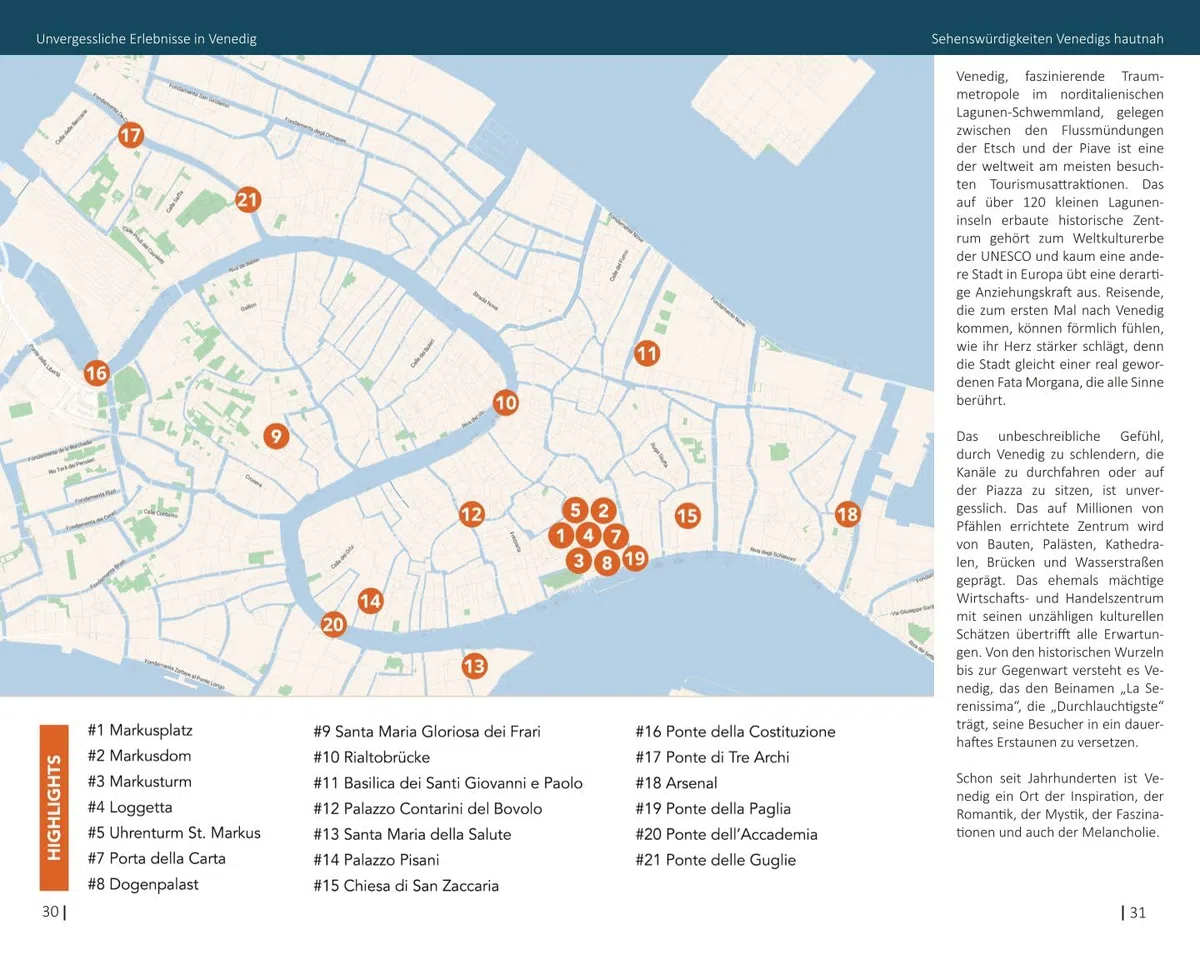Select '#2 Markusdom' in the highlights list

139,756
